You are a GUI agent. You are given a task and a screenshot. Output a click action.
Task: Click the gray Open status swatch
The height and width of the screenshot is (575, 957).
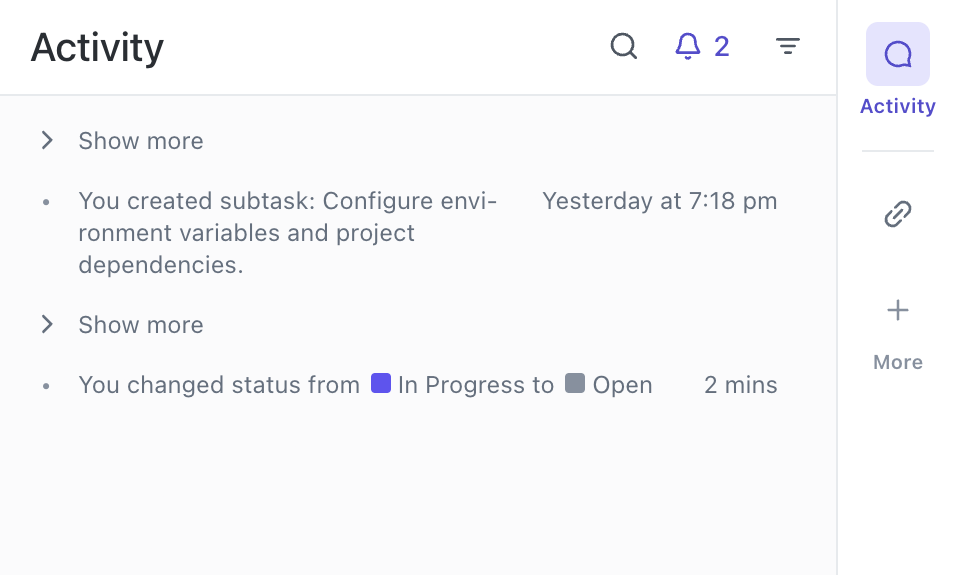(x=574, y=383)
